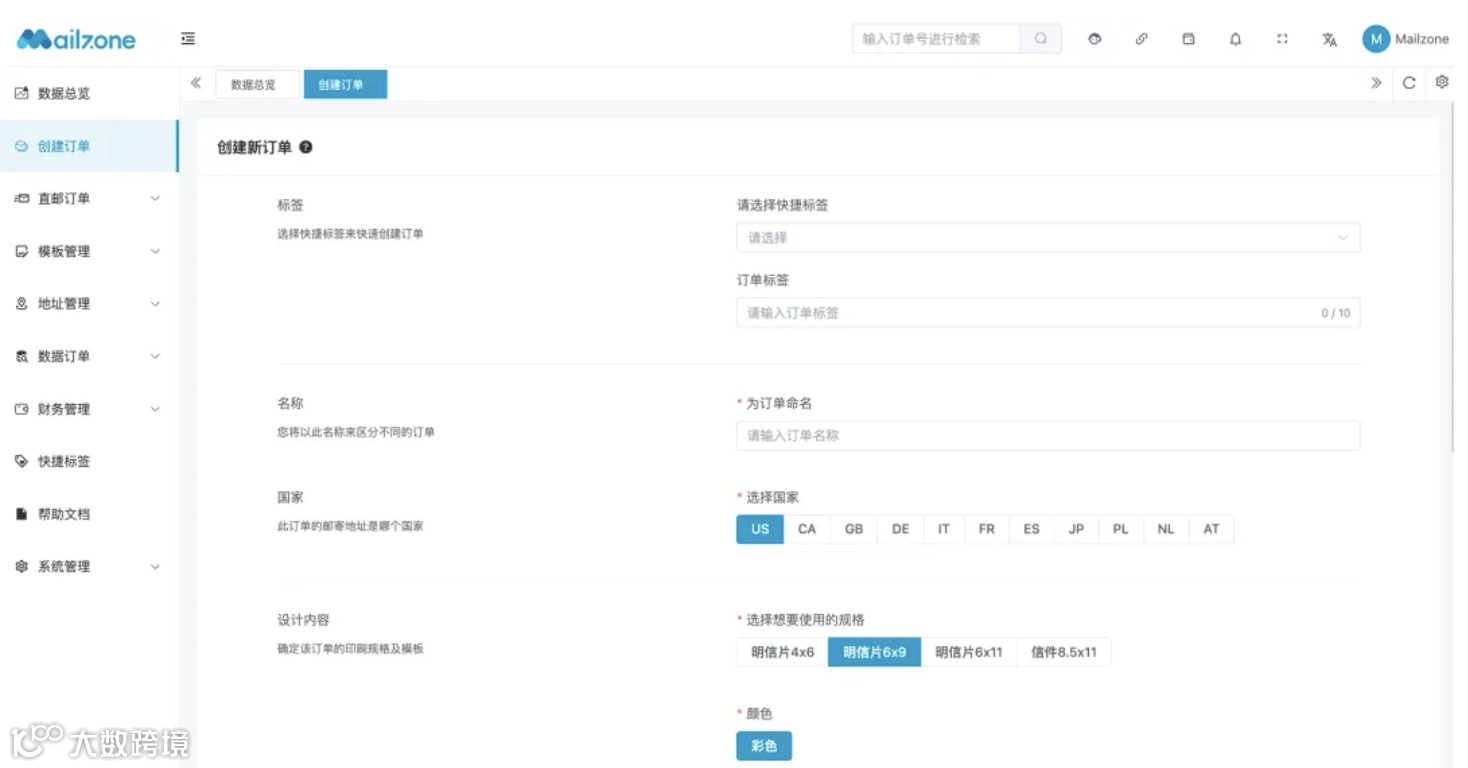
Task: Click the link icon in the header
Action: (1141, 38)
